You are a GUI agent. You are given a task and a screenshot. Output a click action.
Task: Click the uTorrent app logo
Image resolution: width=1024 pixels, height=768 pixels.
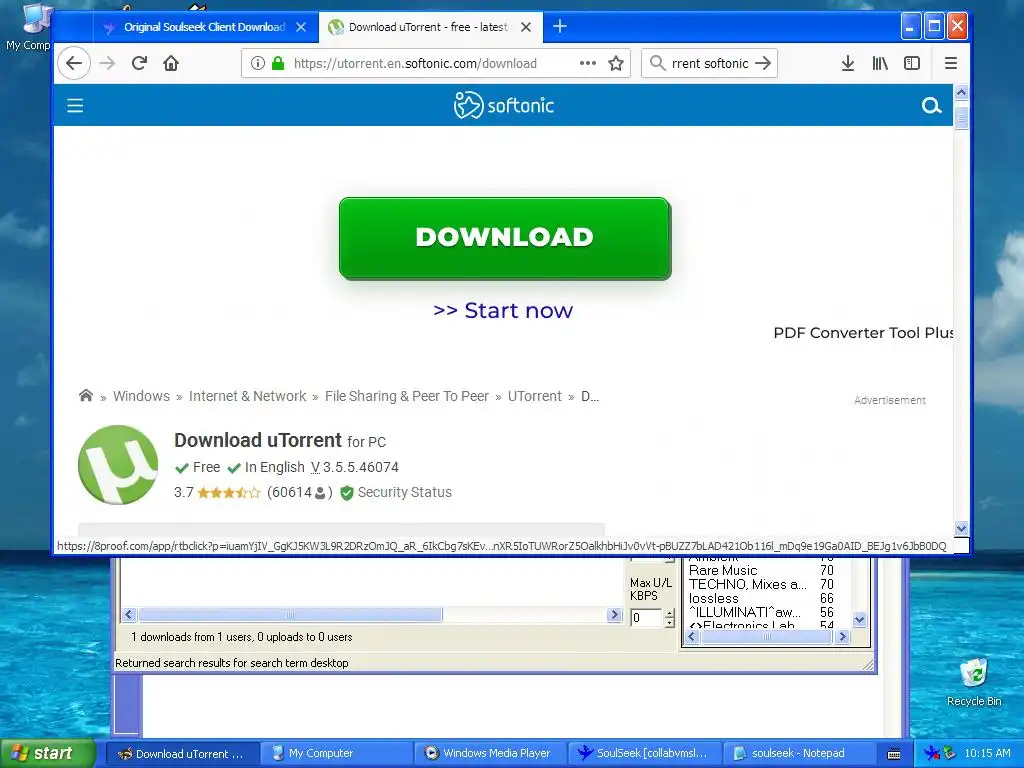(118, 465)
